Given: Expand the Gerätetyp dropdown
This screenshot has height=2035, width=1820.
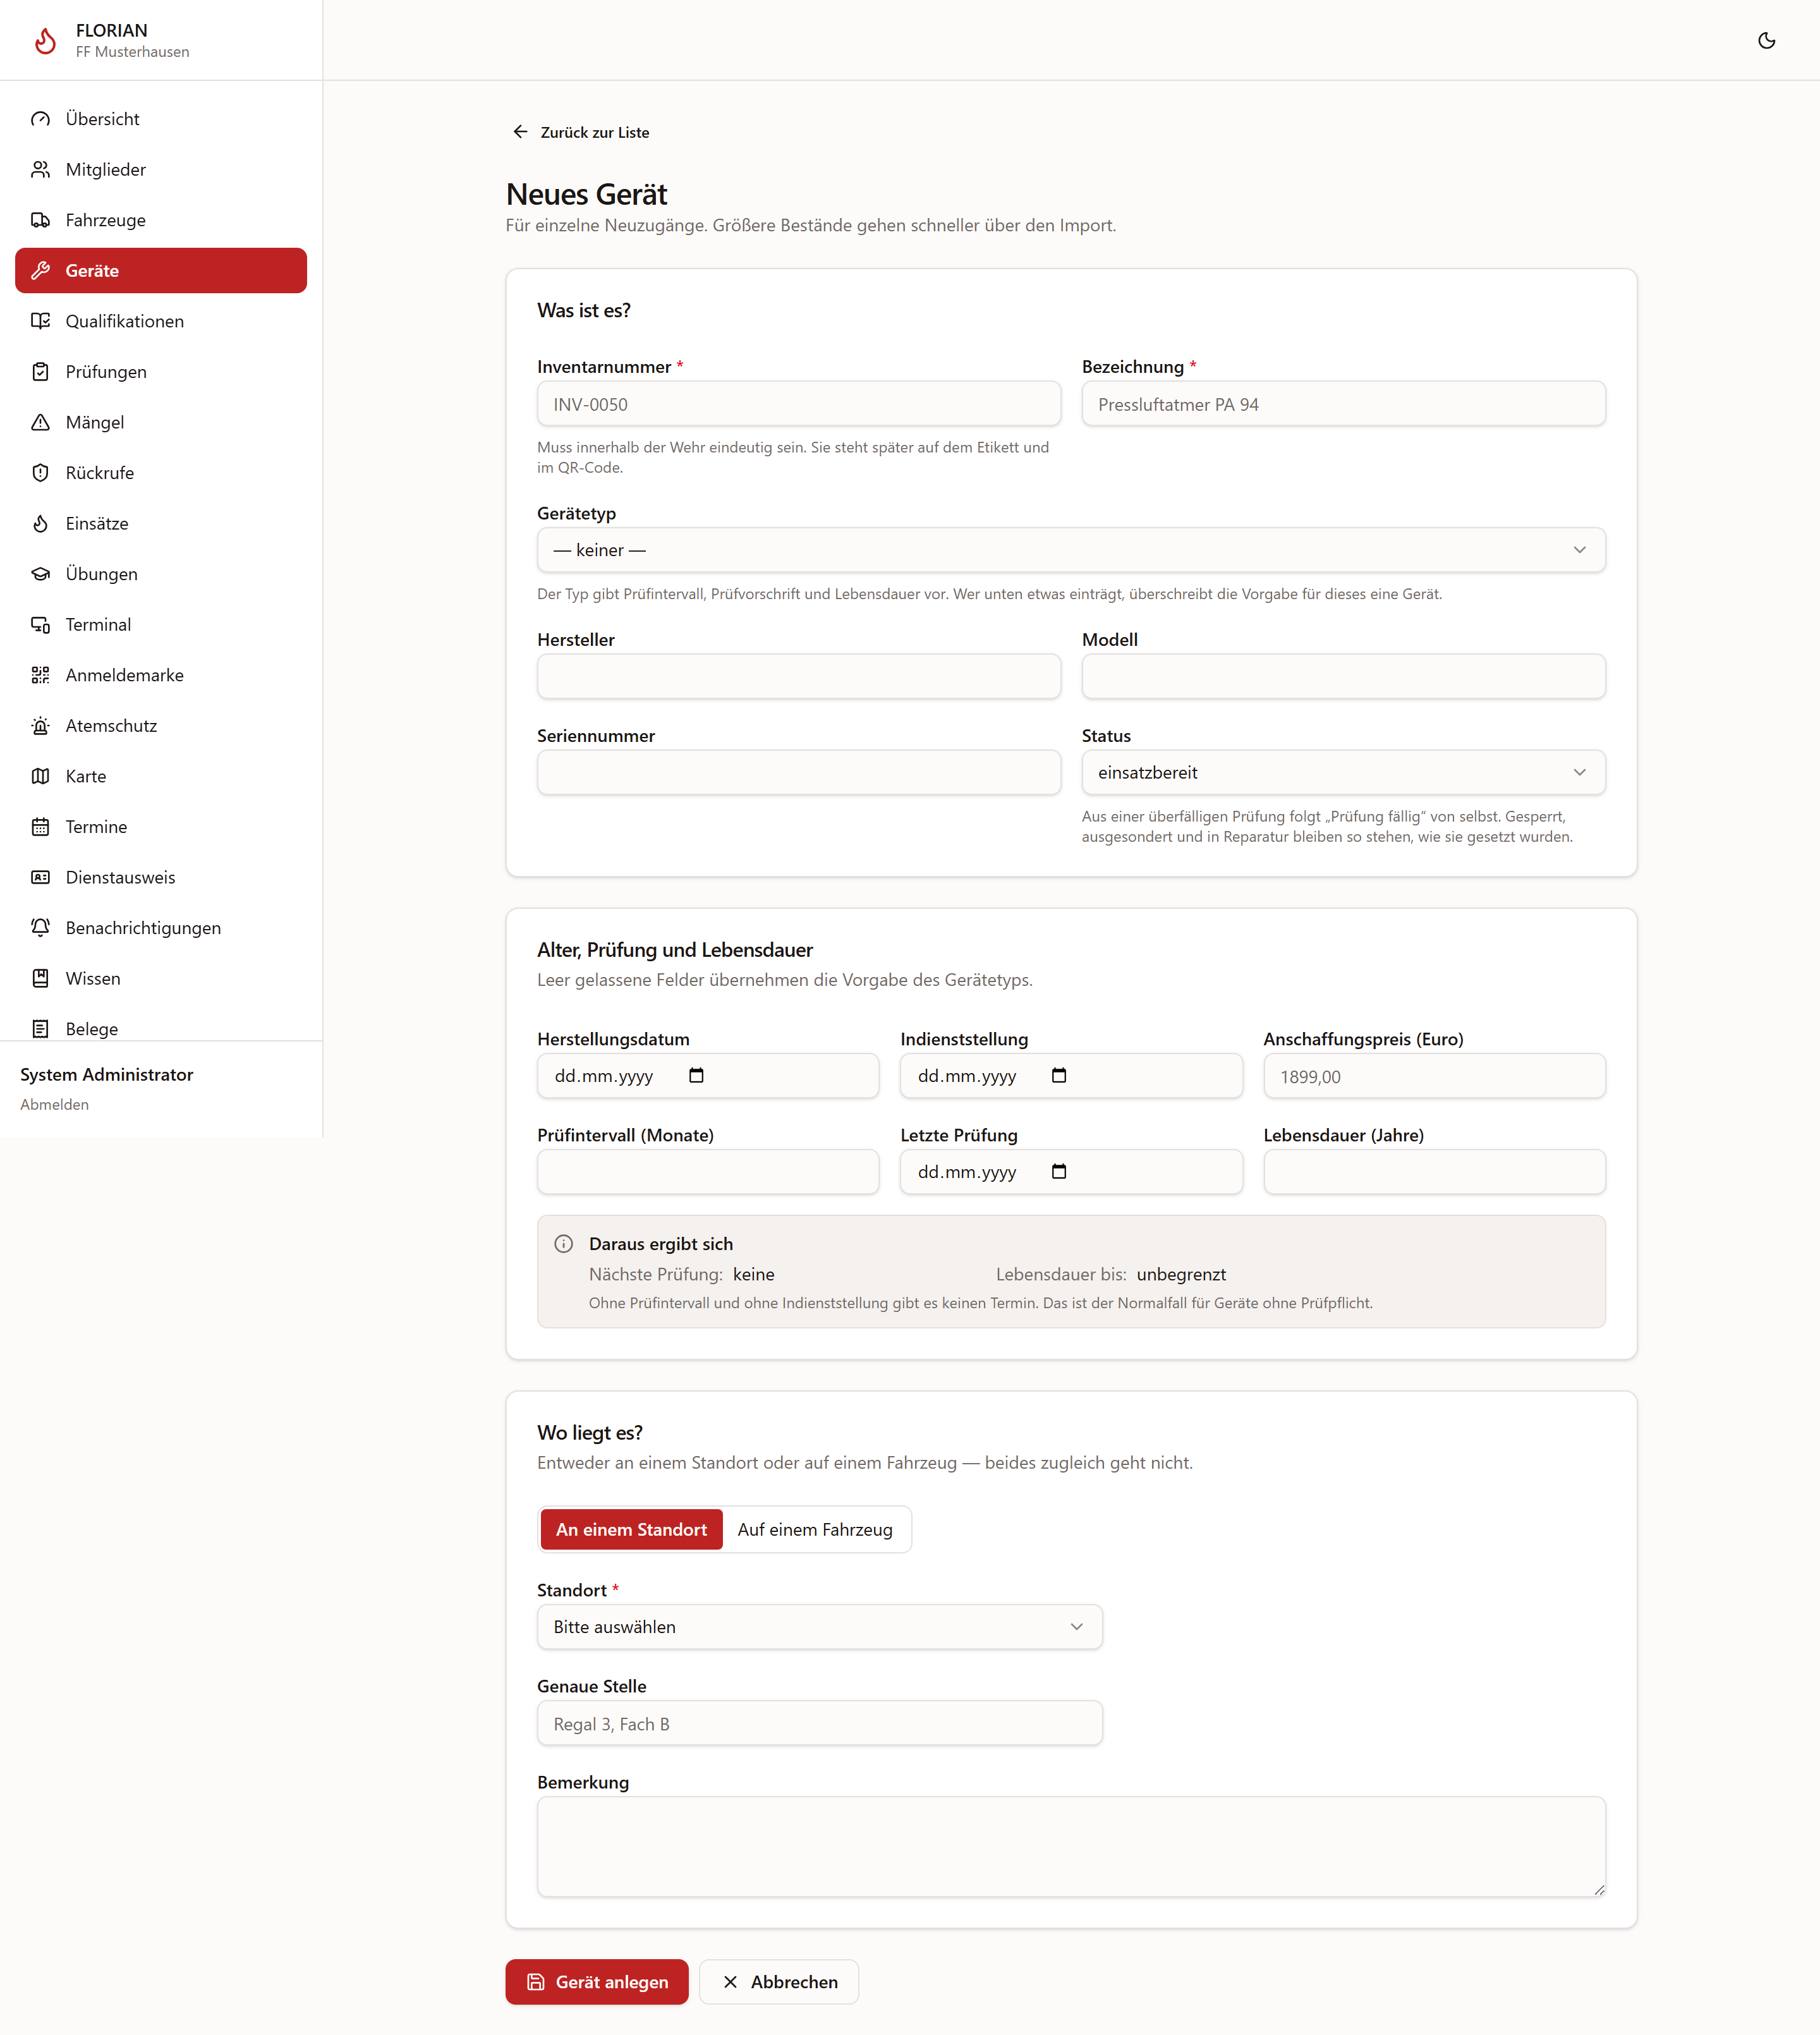Looking at the screenshot, I should click(x=1071, y=550).
